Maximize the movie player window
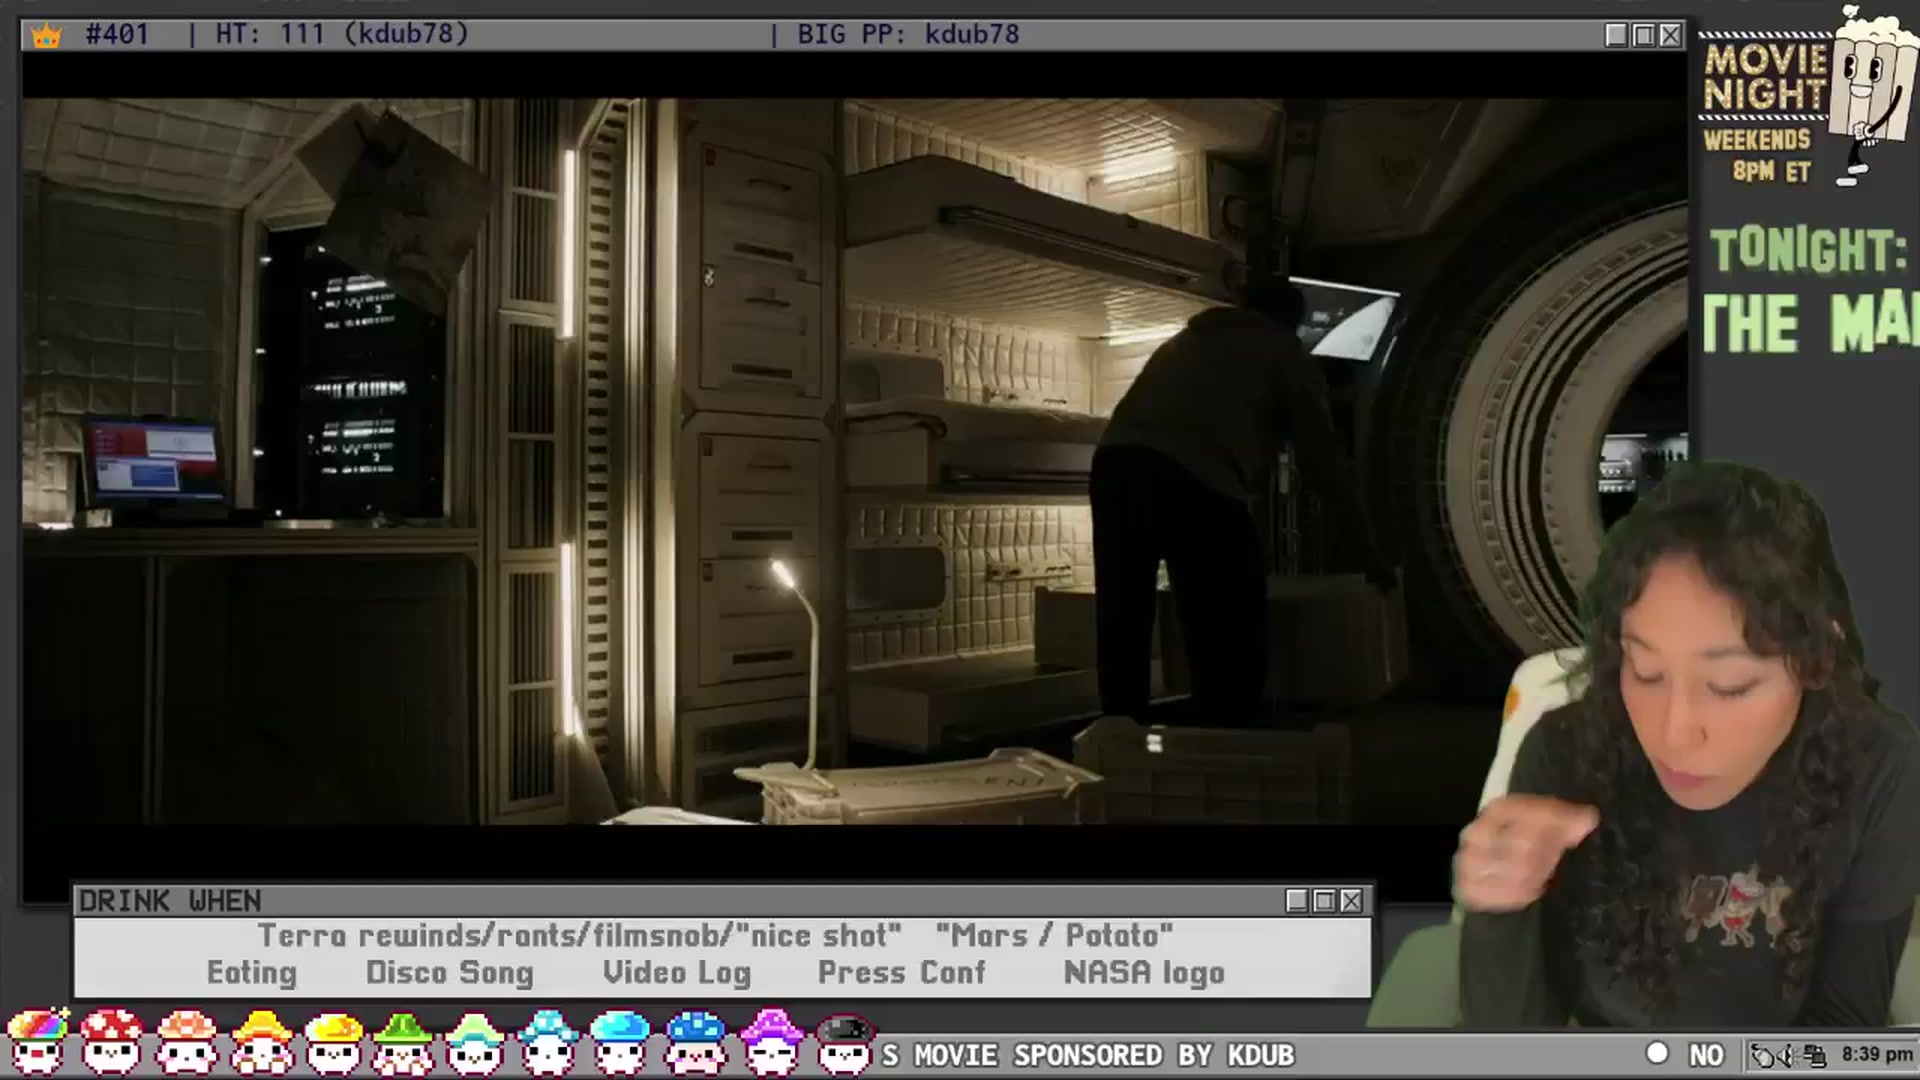Screen dimensions: 1920x1080 tap(1643, 35)
